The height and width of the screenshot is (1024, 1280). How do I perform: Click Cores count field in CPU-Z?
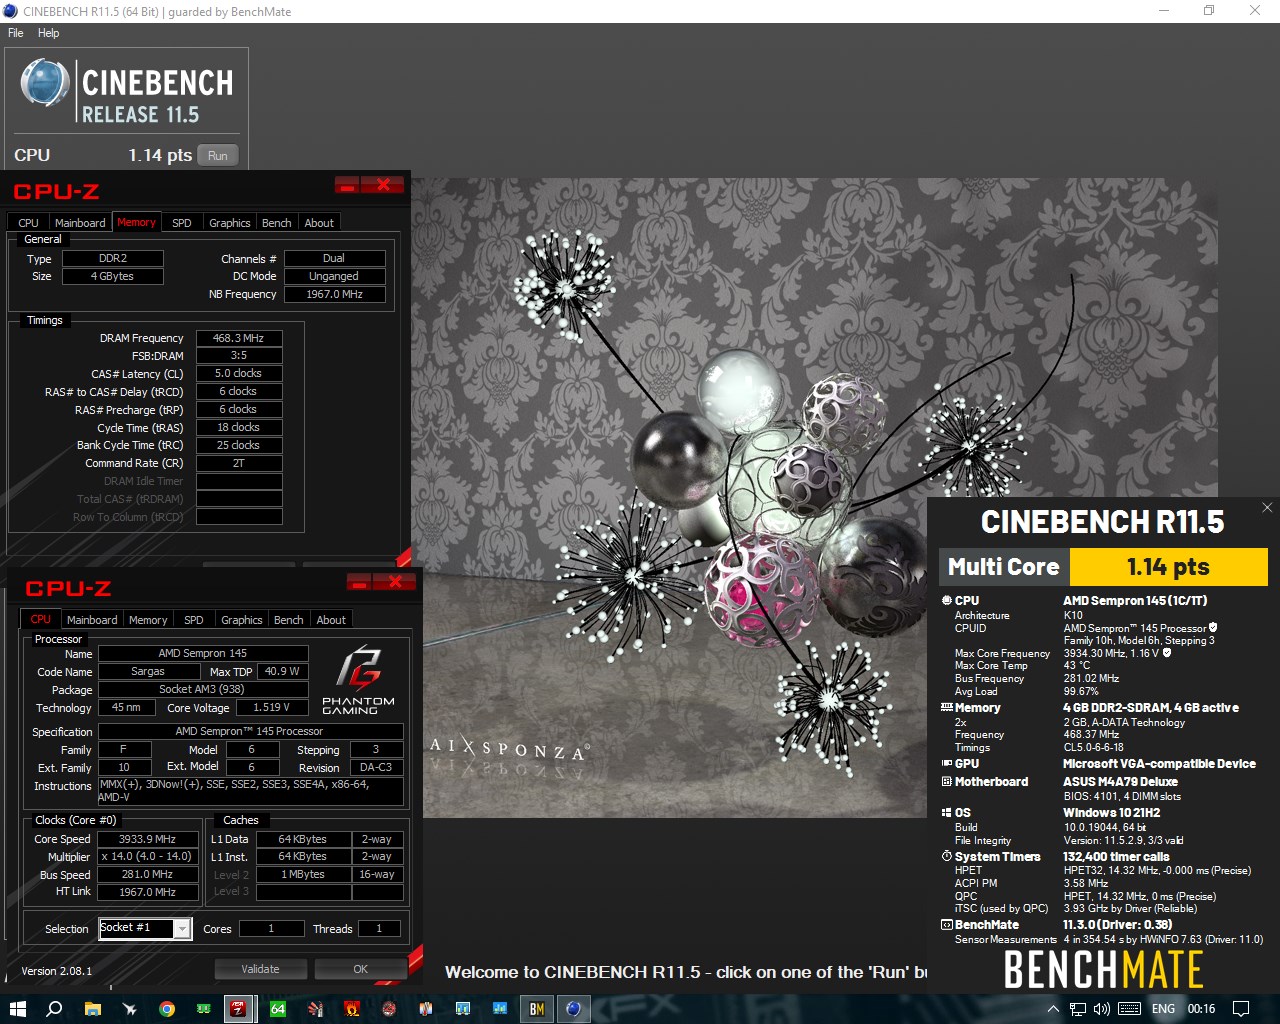[271, 929]
